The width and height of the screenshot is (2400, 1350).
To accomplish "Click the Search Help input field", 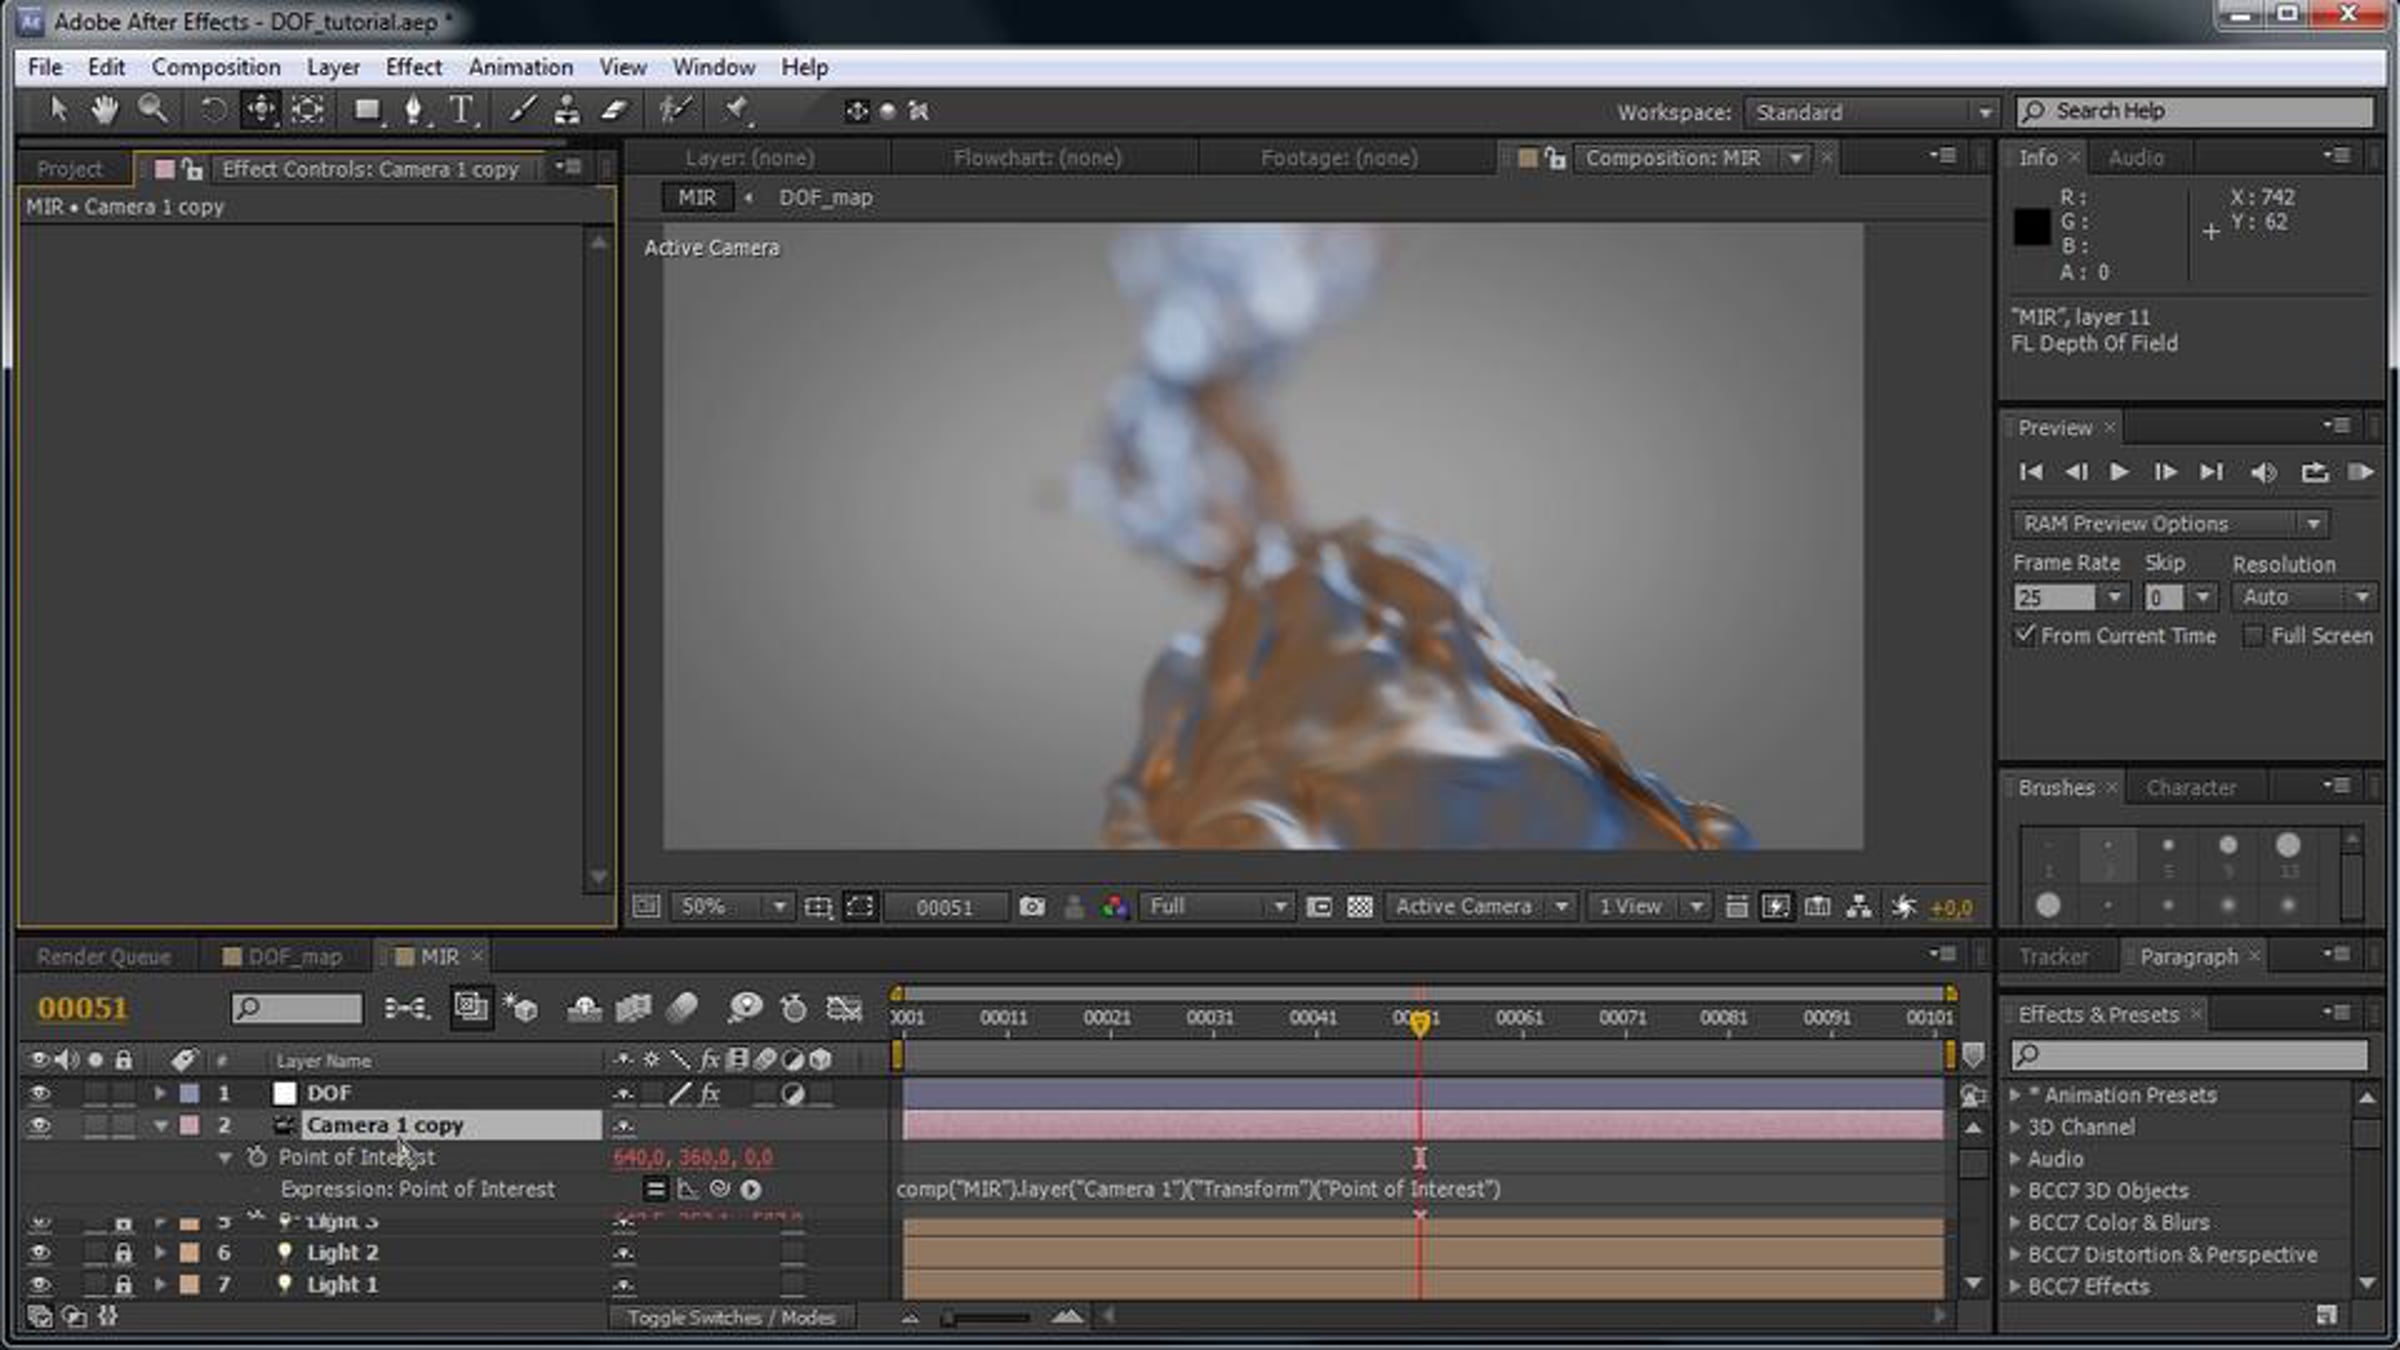I will pyautogui.click(x=2194, y=111).
